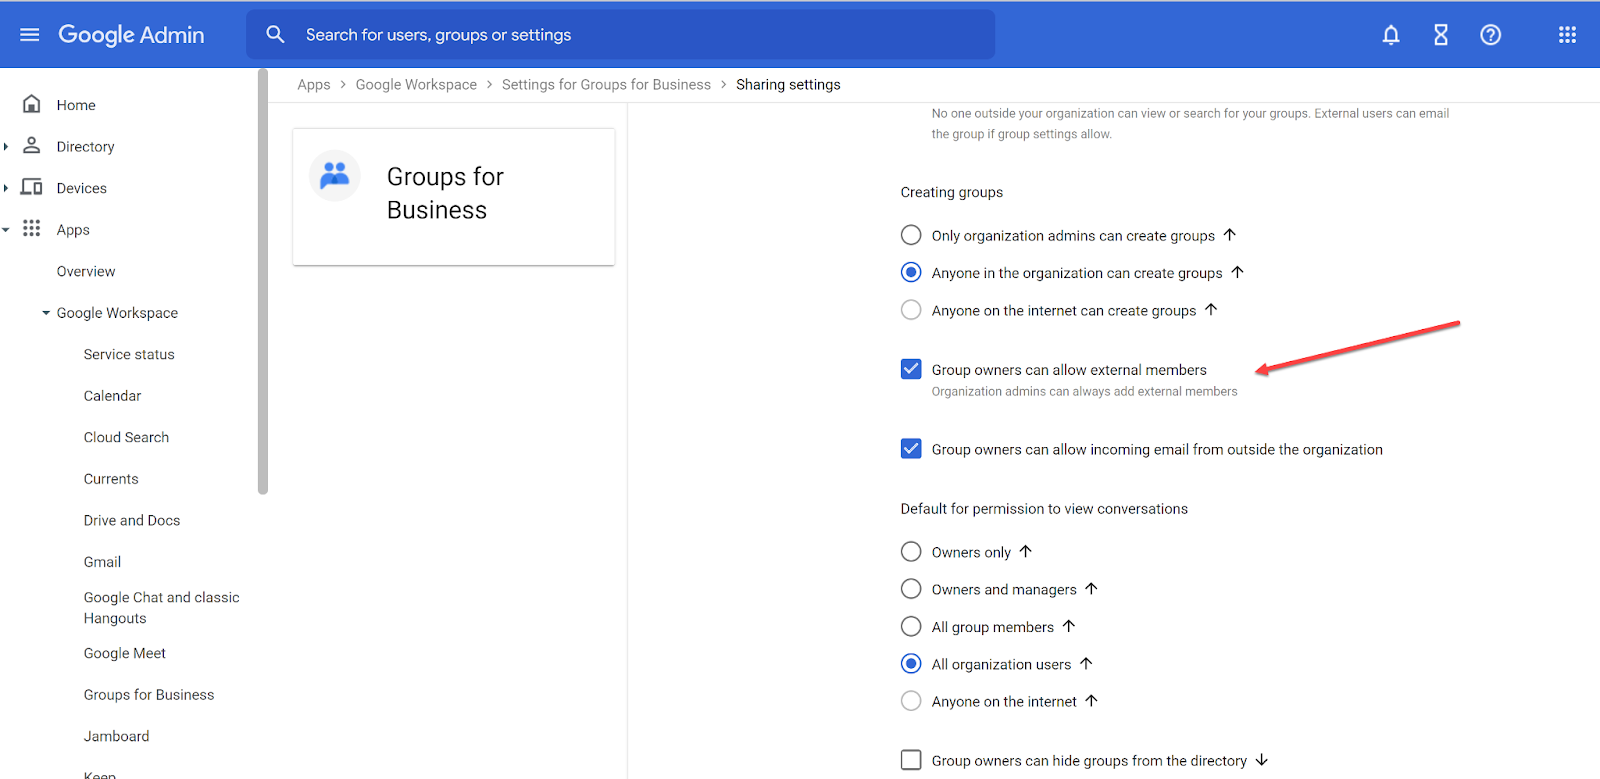Image resolution: width=1600 pixels, height=779 pixels.
Task: Click arrow beside All group members option
Action: [x=1069, y=626]
